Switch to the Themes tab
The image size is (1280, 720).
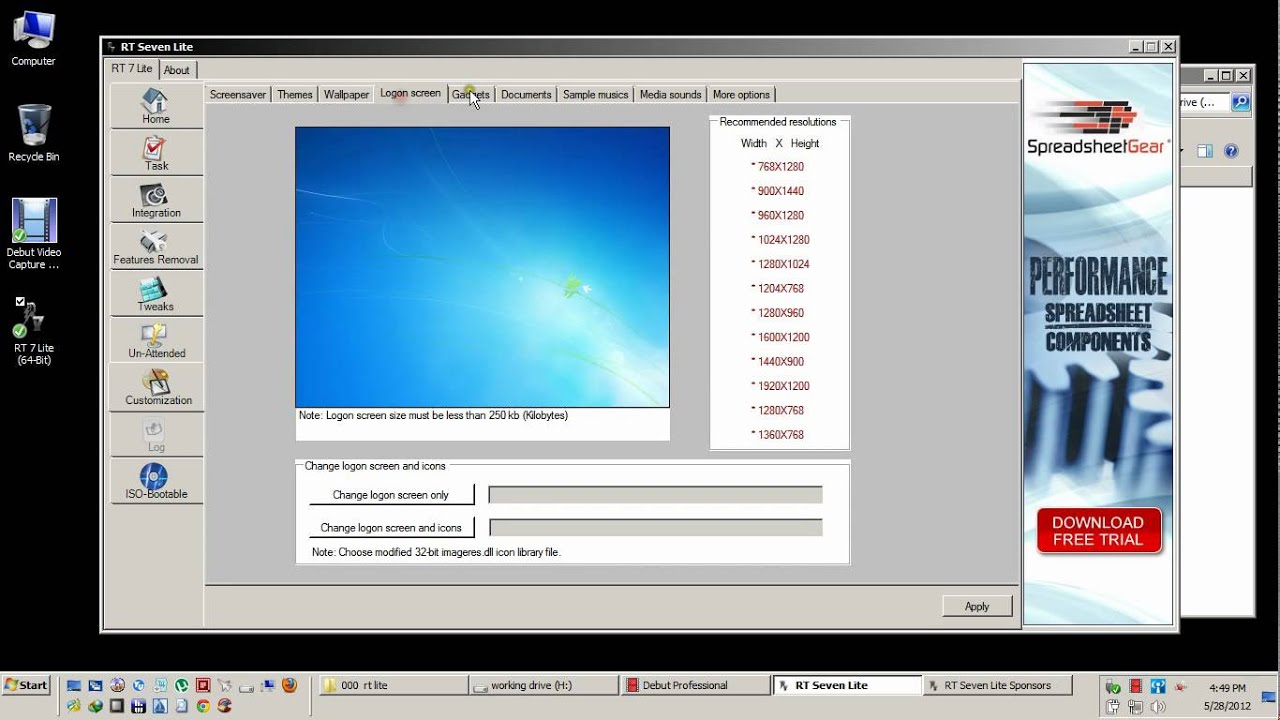(295, 95)
